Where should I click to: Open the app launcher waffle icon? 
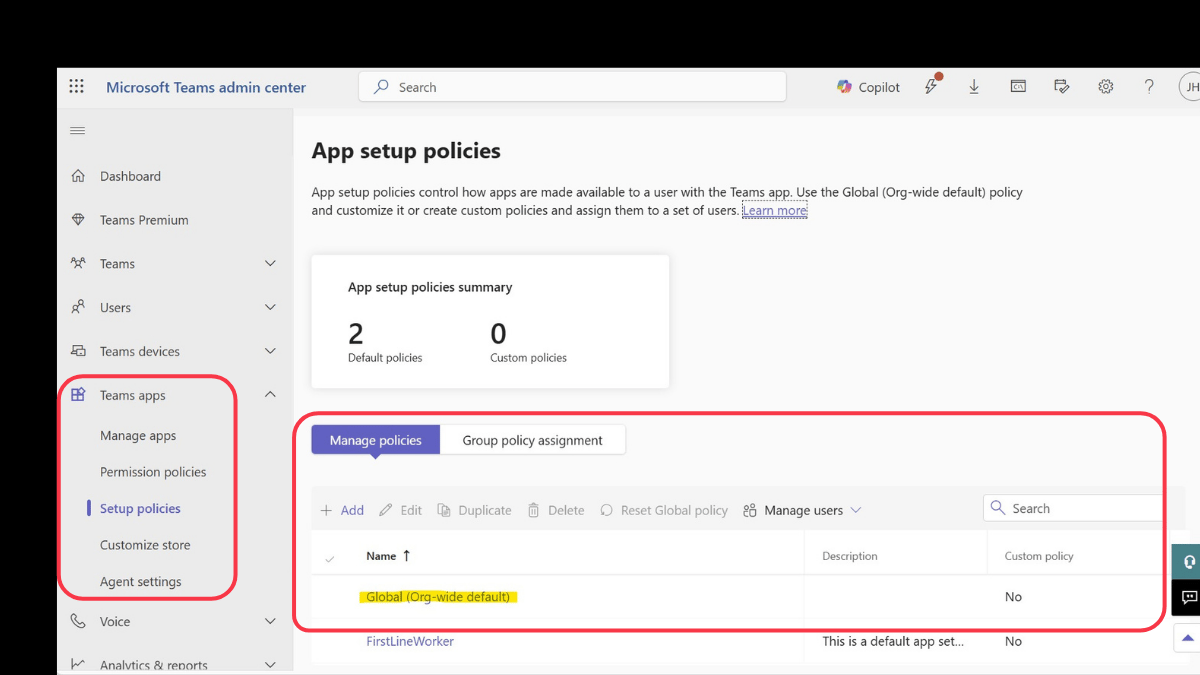tap(77, 87)
